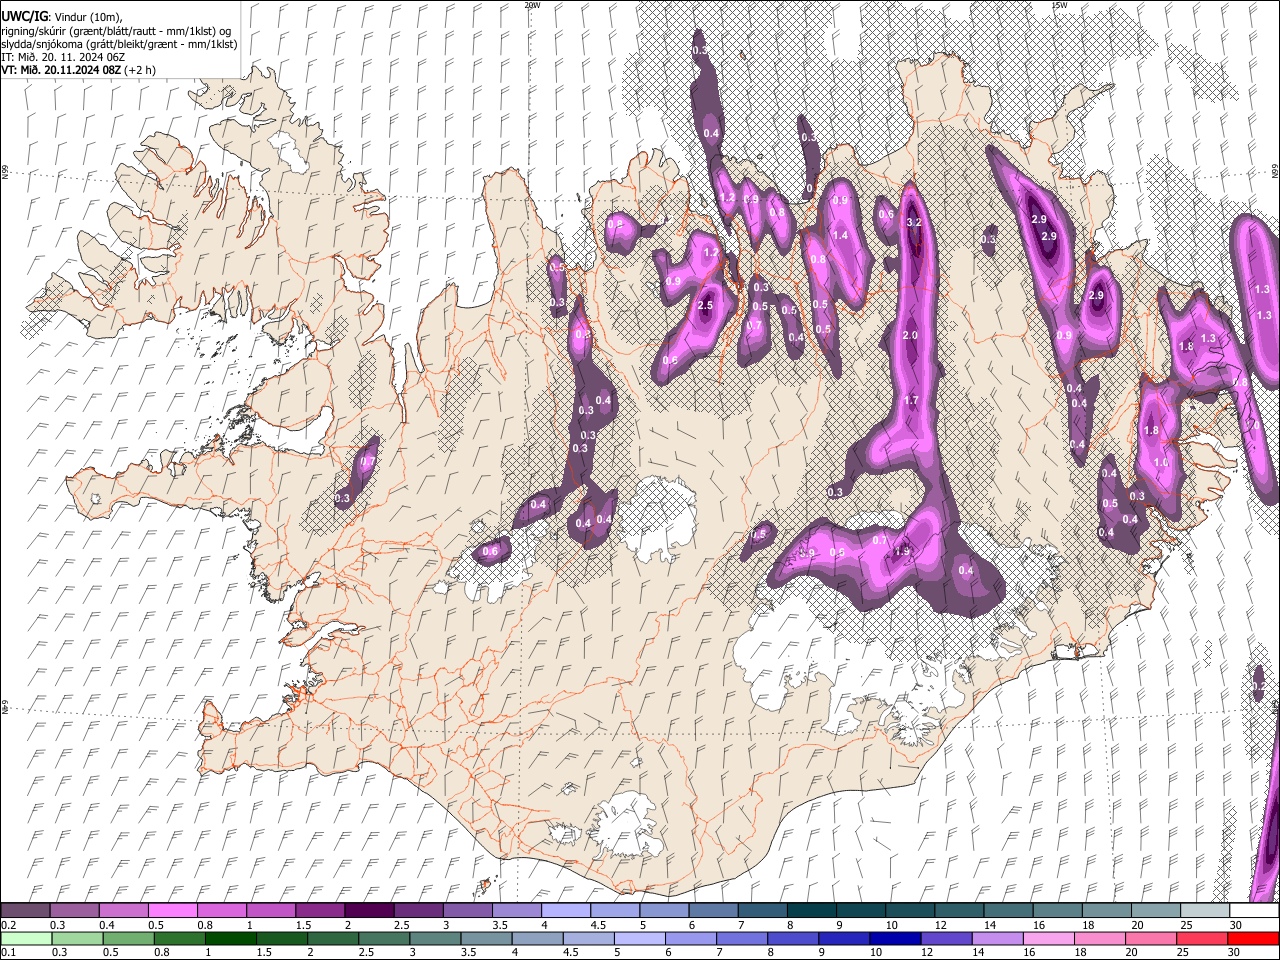Pick the darkest purple swatch labeled 2 in upper legend
Screen dimensions: 1280x960
(368, 911)
